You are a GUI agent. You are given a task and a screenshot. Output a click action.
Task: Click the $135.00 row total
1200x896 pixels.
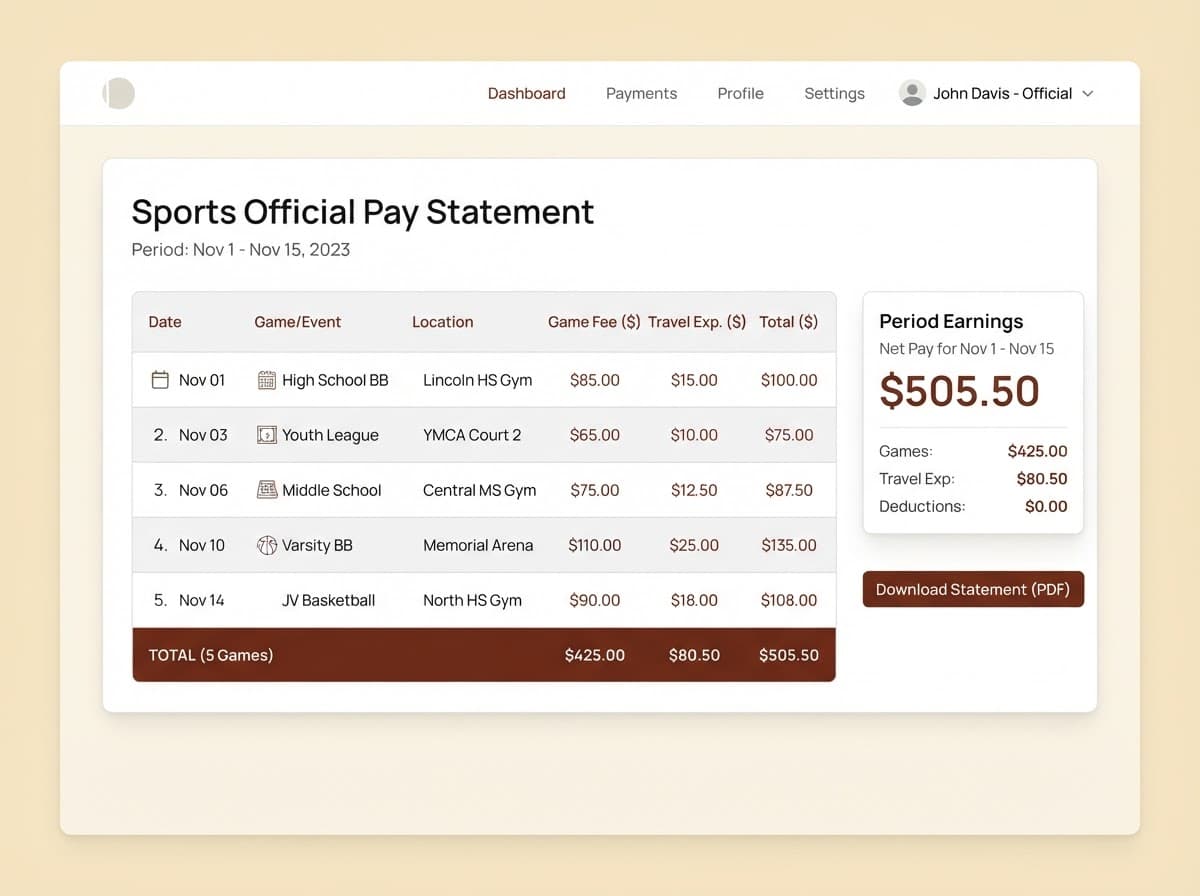pyautogui.click(x=789, y=545)
